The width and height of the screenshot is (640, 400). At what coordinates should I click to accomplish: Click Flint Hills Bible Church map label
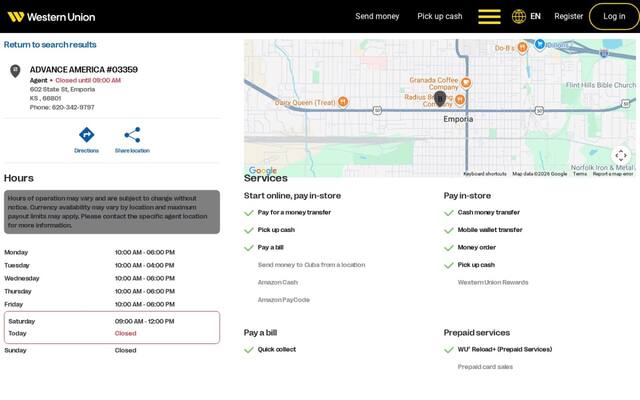[600, 85]
